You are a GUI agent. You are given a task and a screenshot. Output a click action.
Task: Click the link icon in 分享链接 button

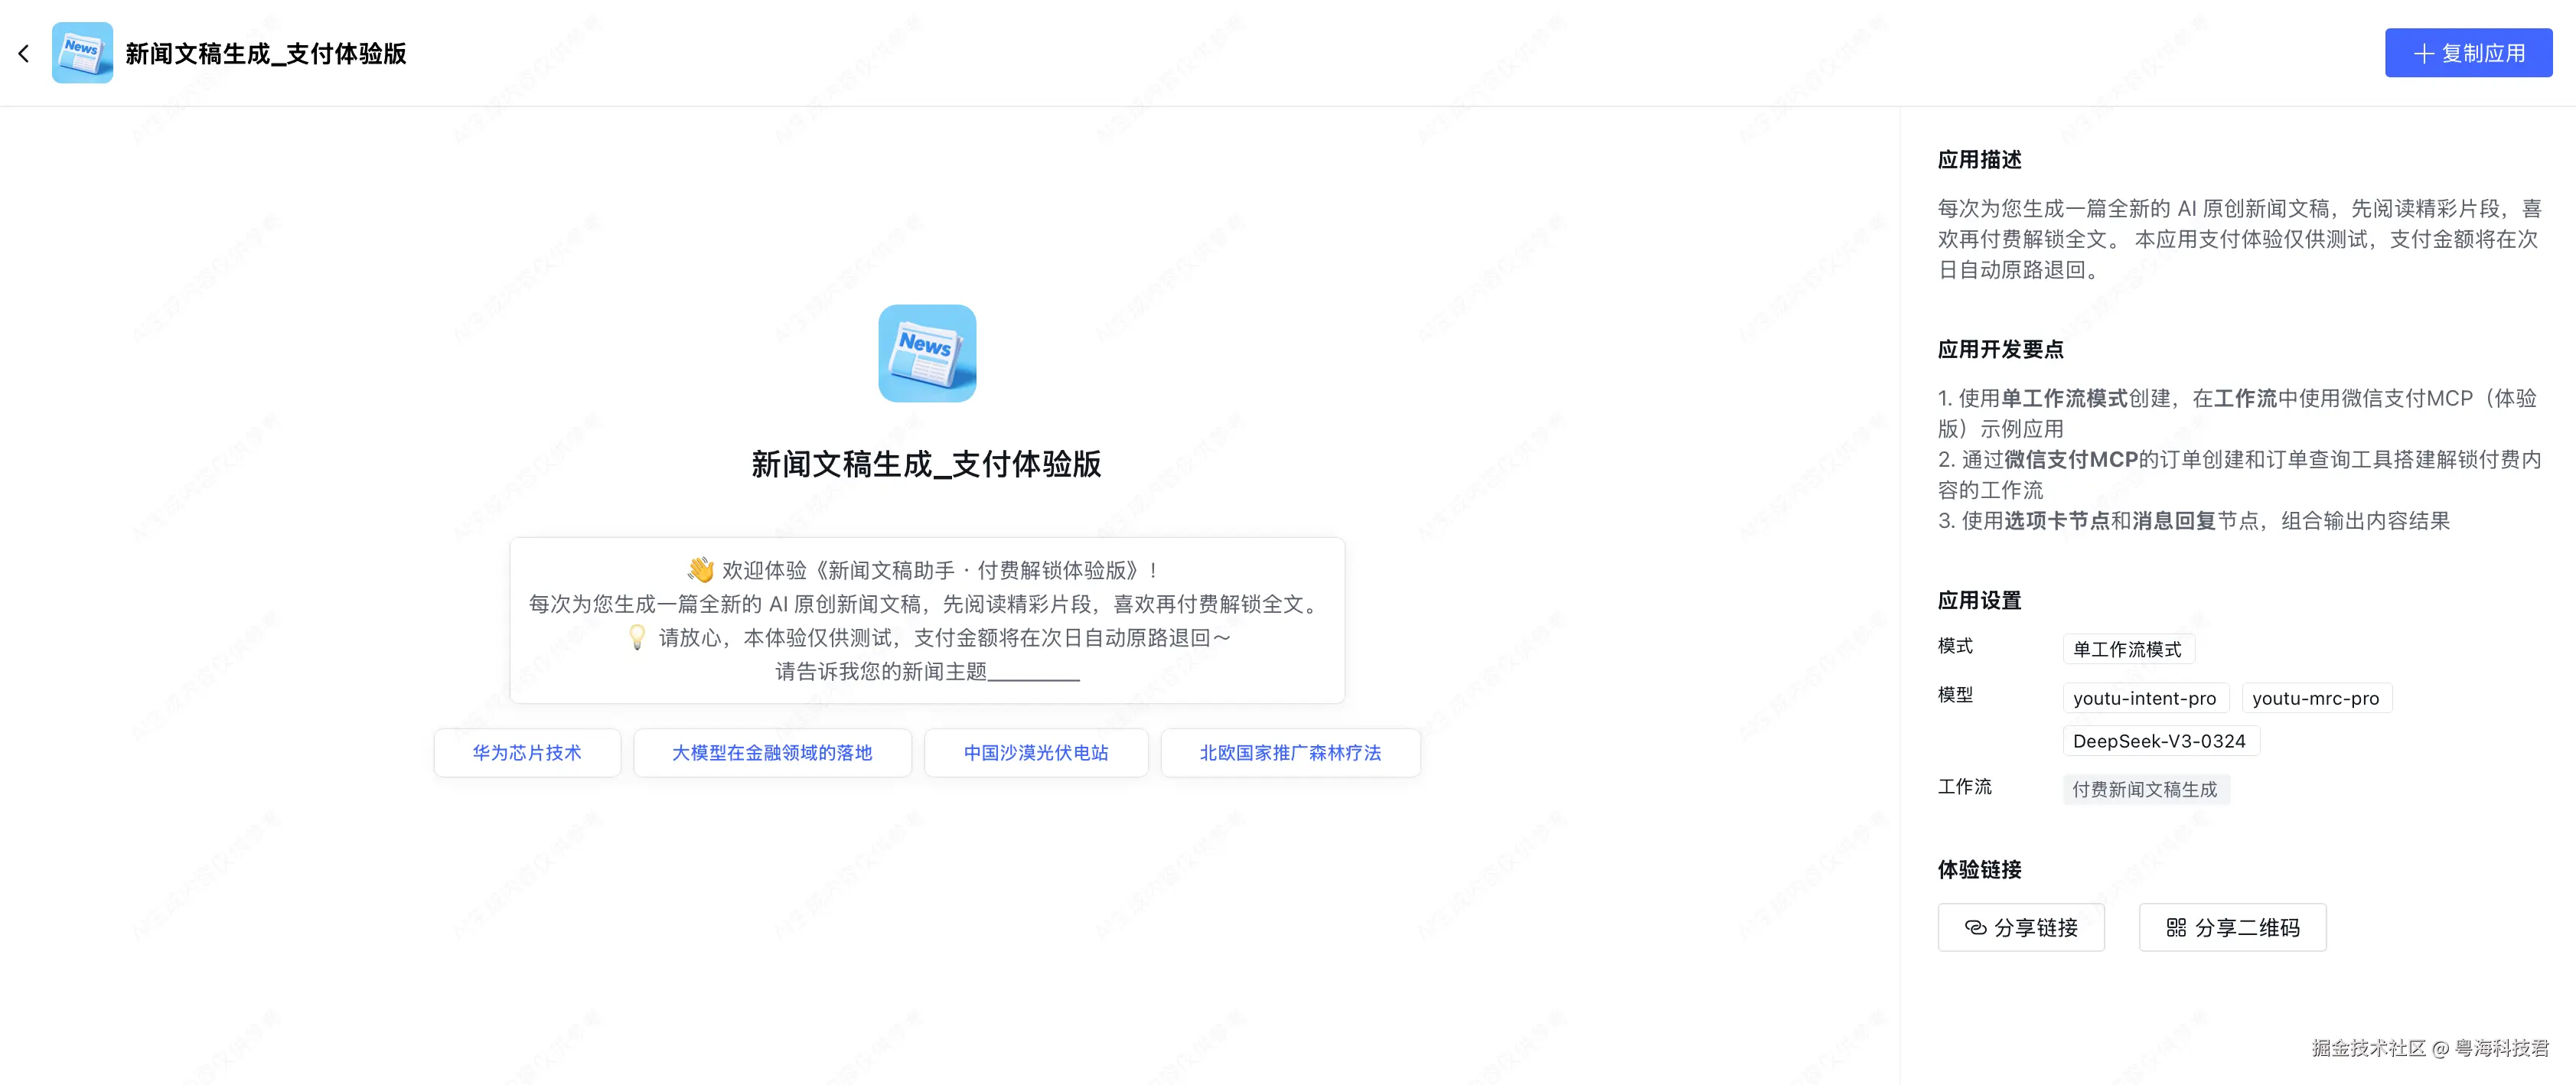pos(1975,928)
